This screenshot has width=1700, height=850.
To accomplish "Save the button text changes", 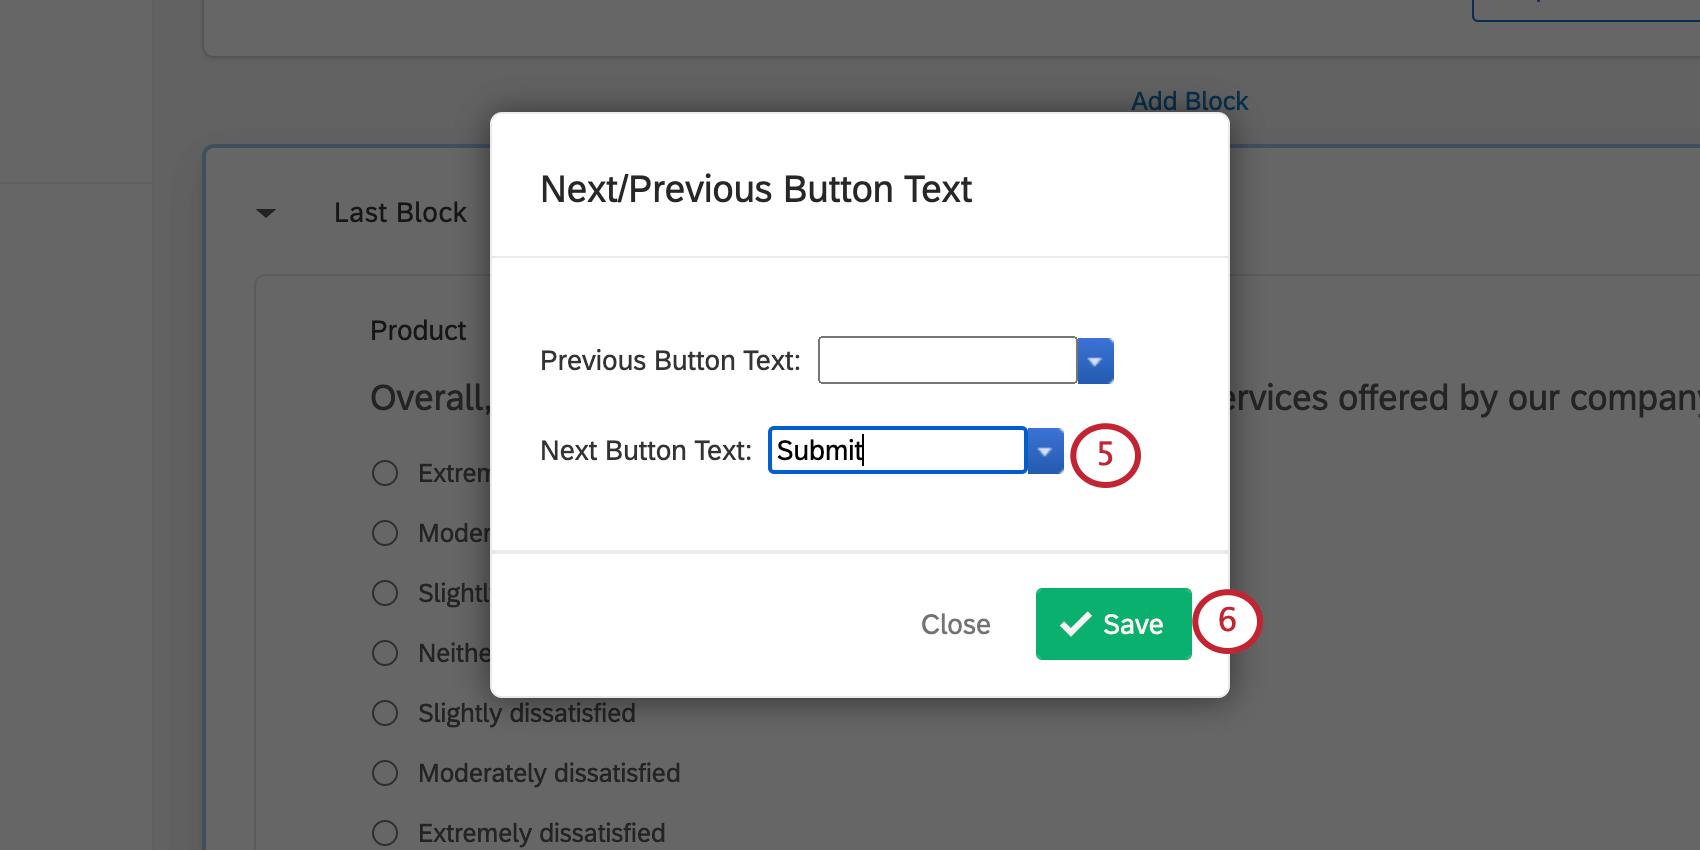I will (1113, 624).
